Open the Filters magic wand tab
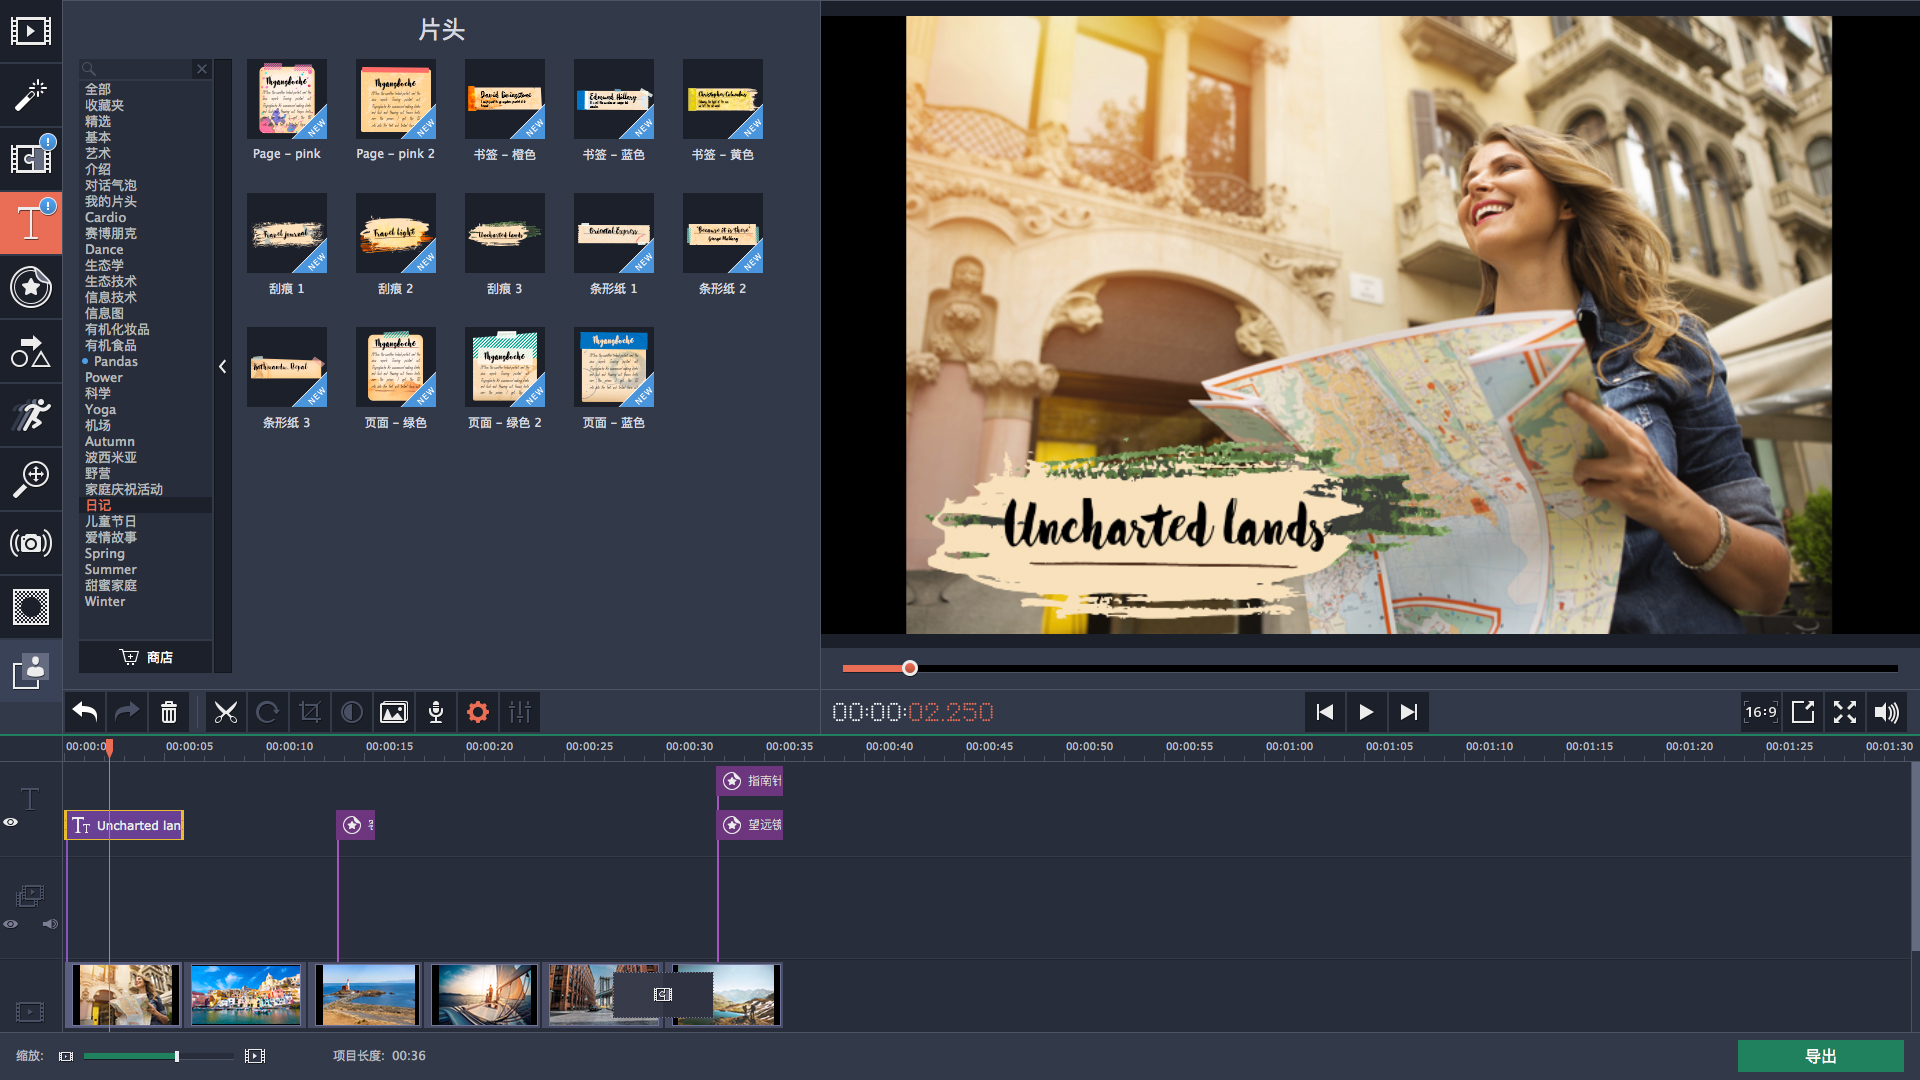 30,95
